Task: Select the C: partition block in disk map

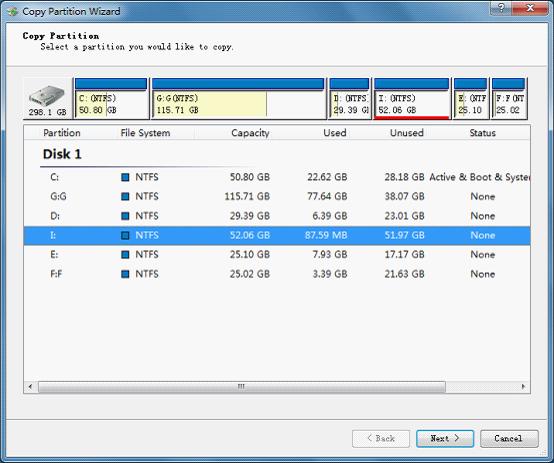Action: pyautogui.click(x=111, y=99)
